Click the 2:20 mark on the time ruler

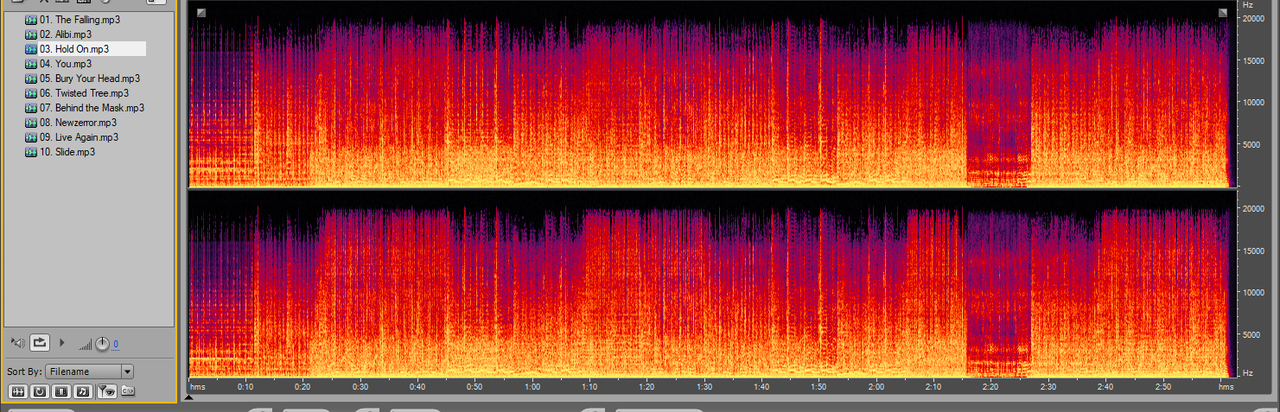[991, 386]
